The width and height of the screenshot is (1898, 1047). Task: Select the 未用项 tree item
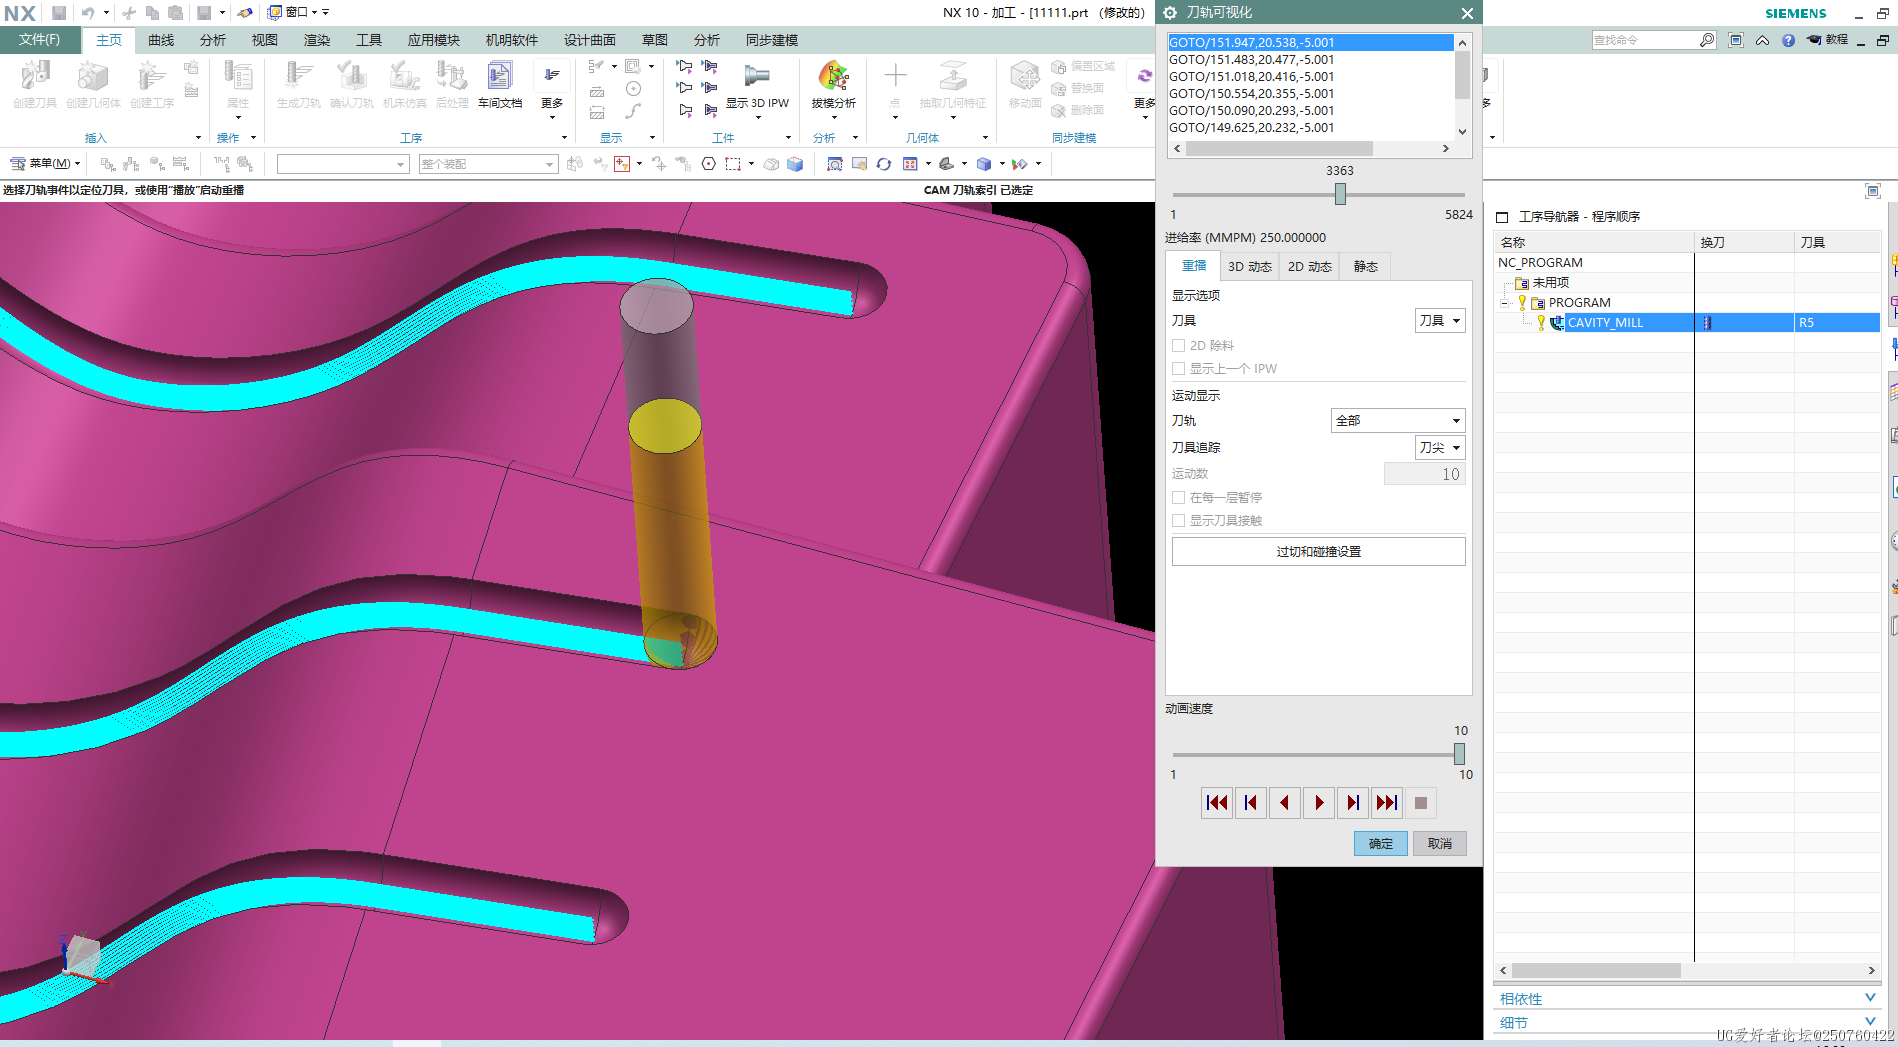[1550, 283]
